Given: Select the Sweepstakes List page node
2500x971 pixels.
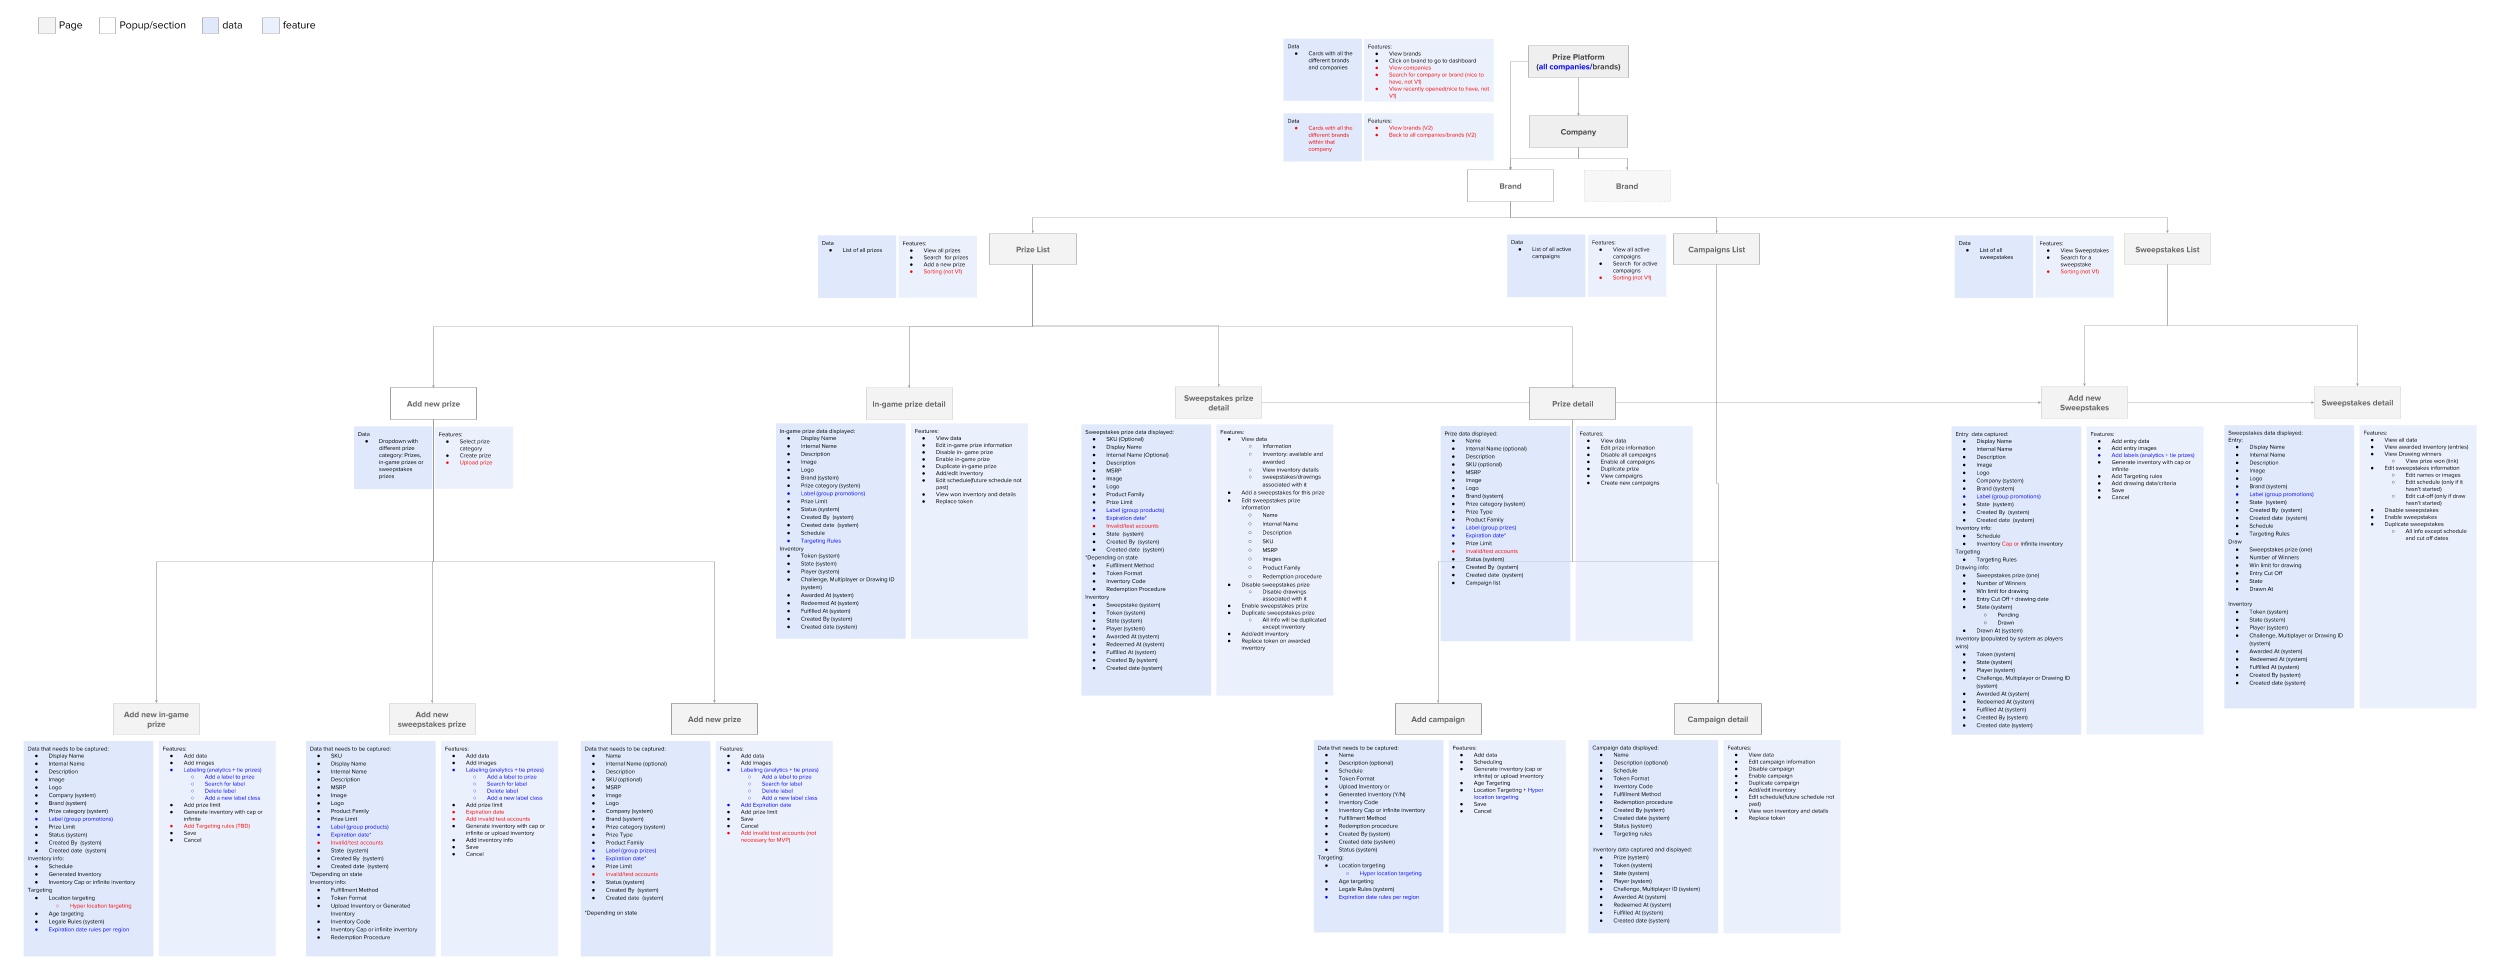Looking at the screenshot, I should point(2167,249).
